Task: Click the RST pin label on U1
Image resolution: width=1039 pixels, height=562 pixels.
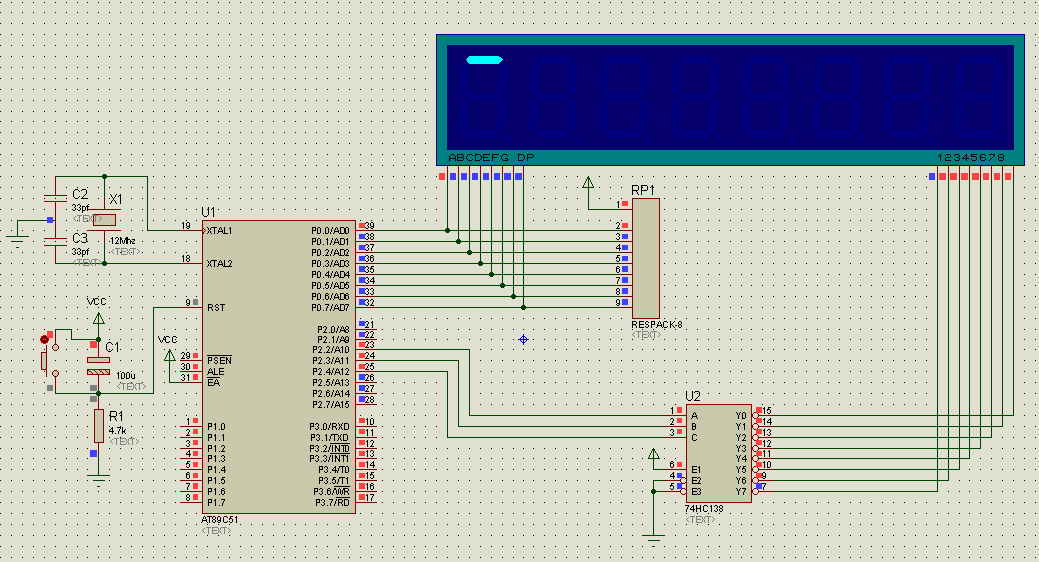Action: tap(216, 308)
